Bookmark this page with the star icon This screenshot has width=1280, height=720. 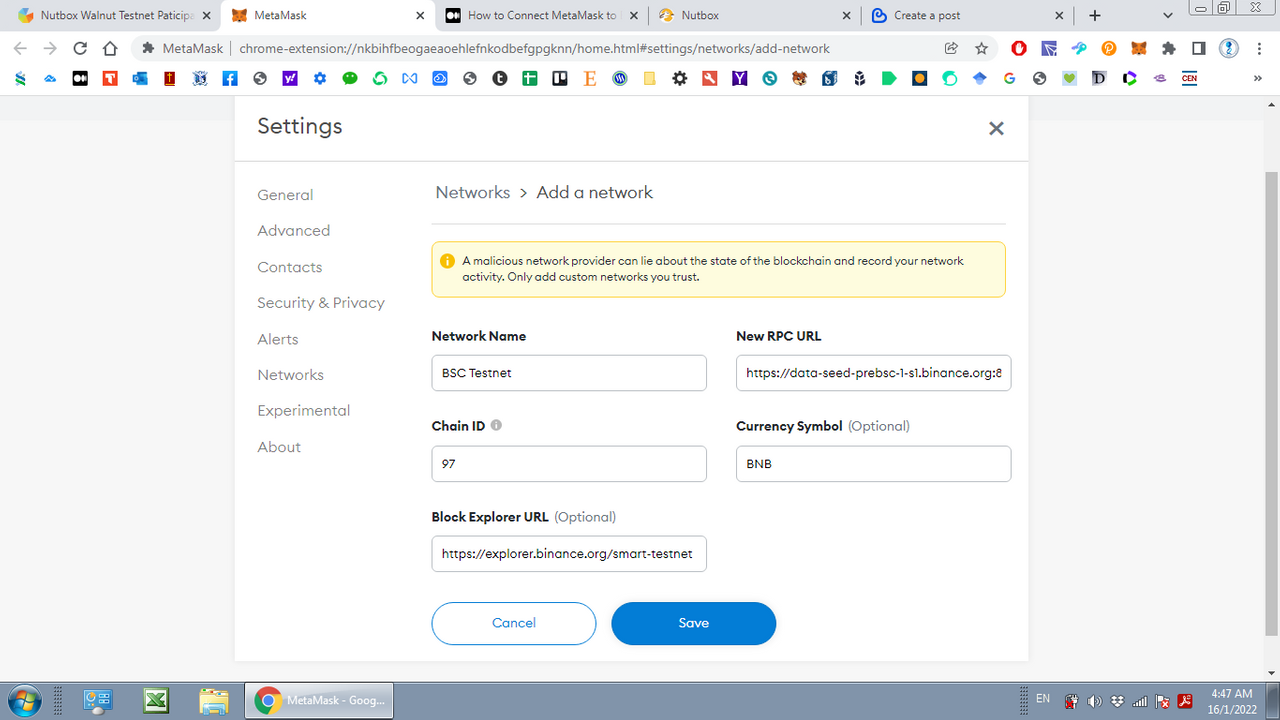(x=981, y=48)
